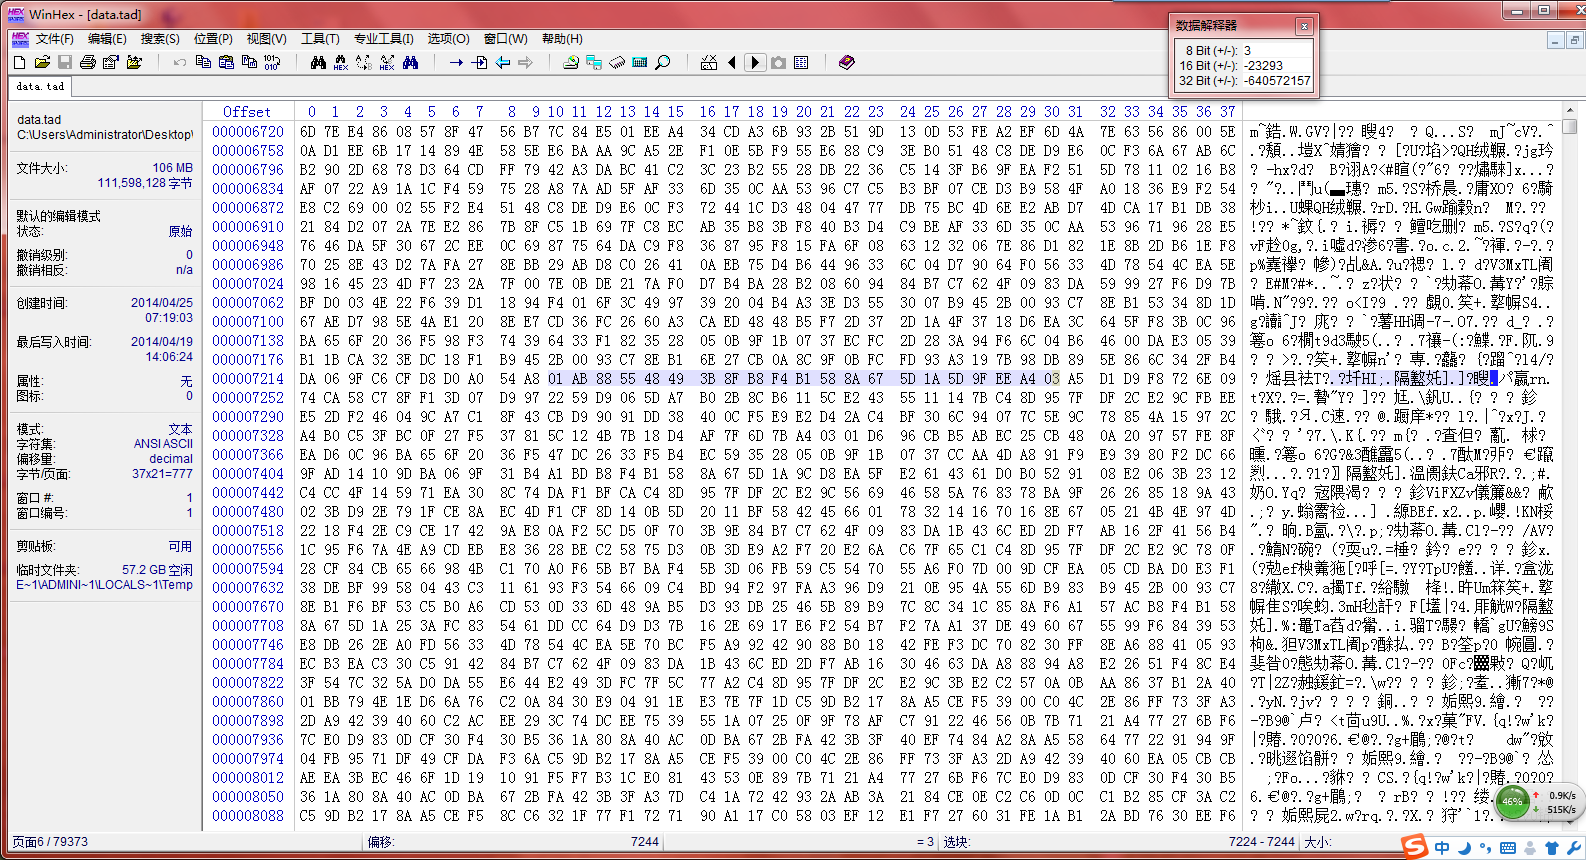This screenshot has width=1586, height=860.
Task: Click the Sogou input method S icon
Action: [1414, 846]
